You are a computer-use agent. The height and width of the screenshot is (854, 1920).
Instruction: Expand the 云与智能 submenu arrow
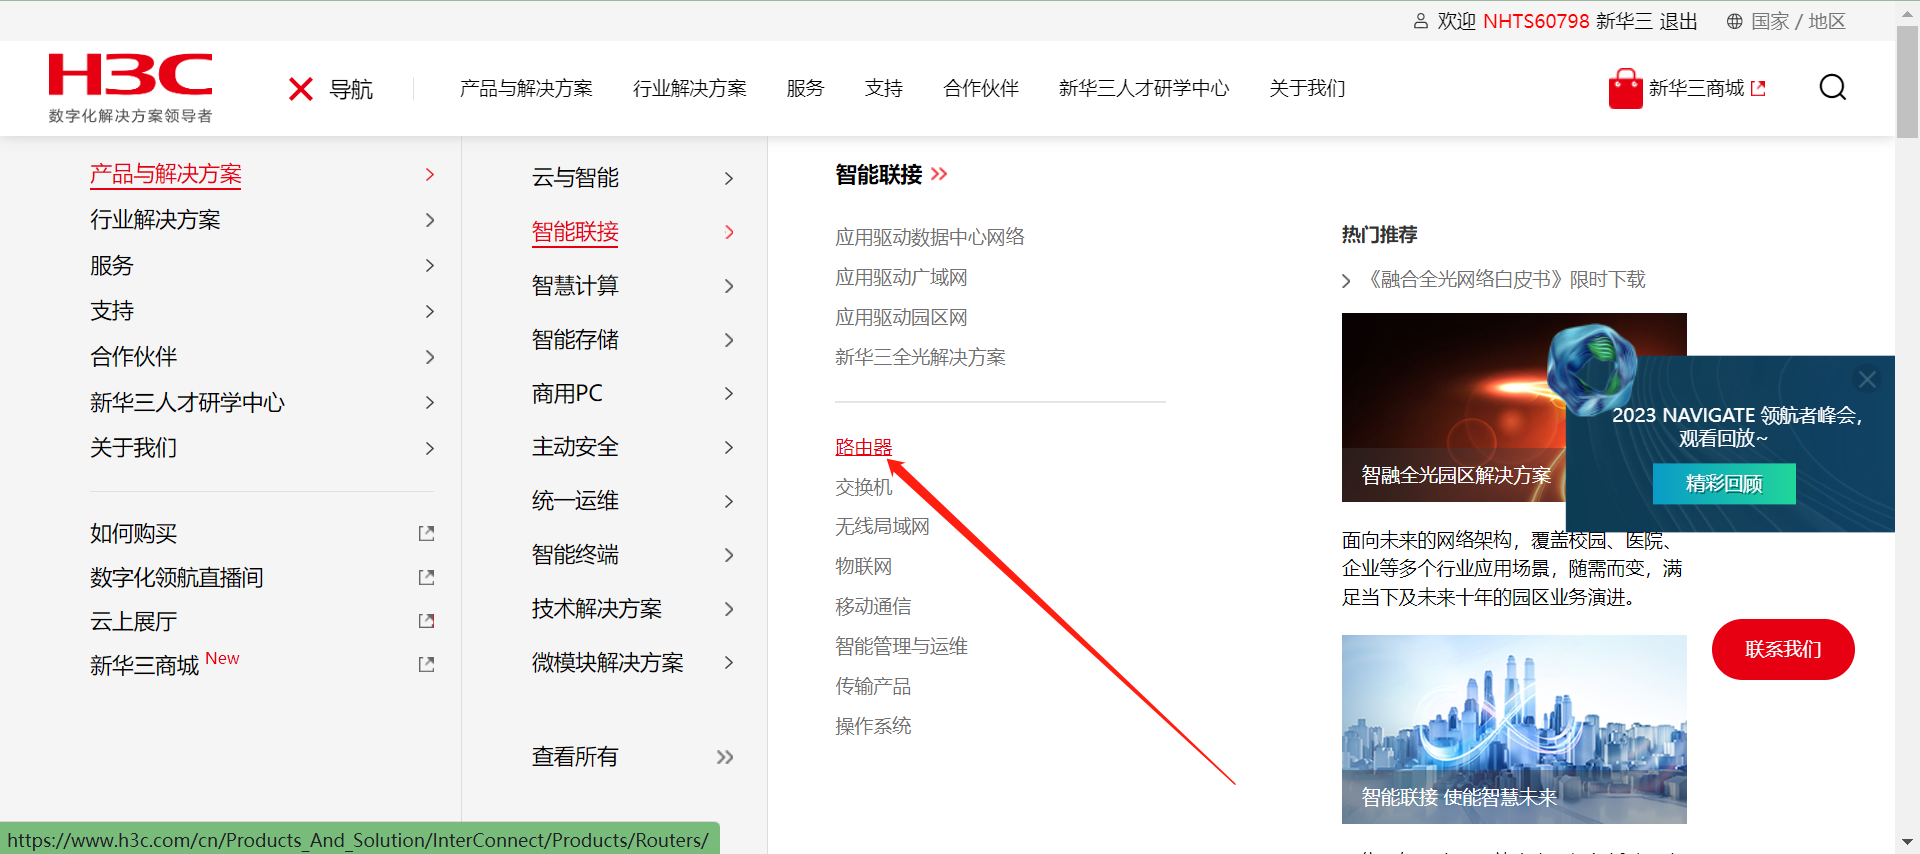[729, 178]
